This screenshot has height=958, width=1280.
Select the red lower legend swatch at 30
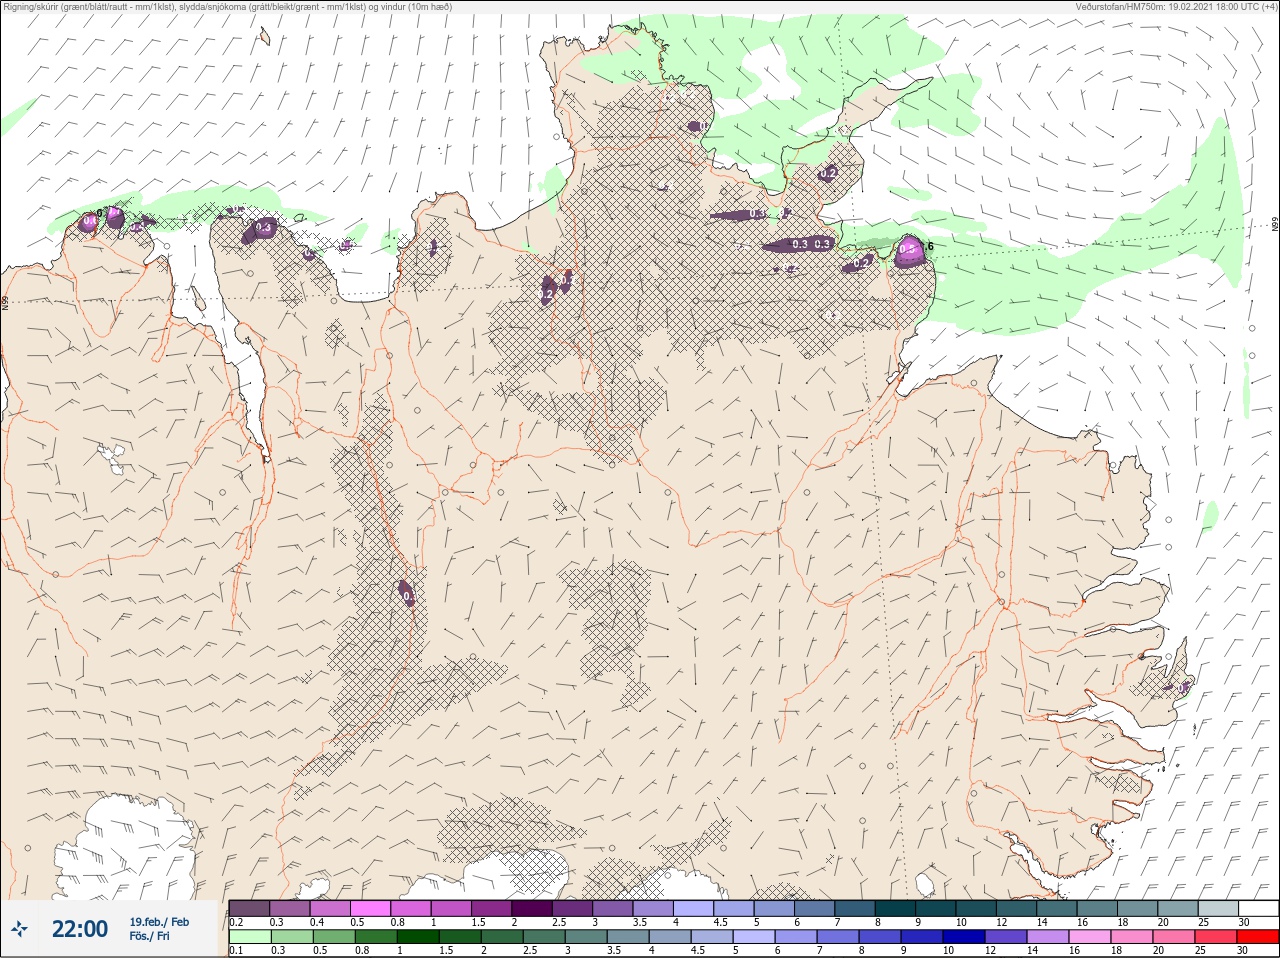(x=1258, y=936)
